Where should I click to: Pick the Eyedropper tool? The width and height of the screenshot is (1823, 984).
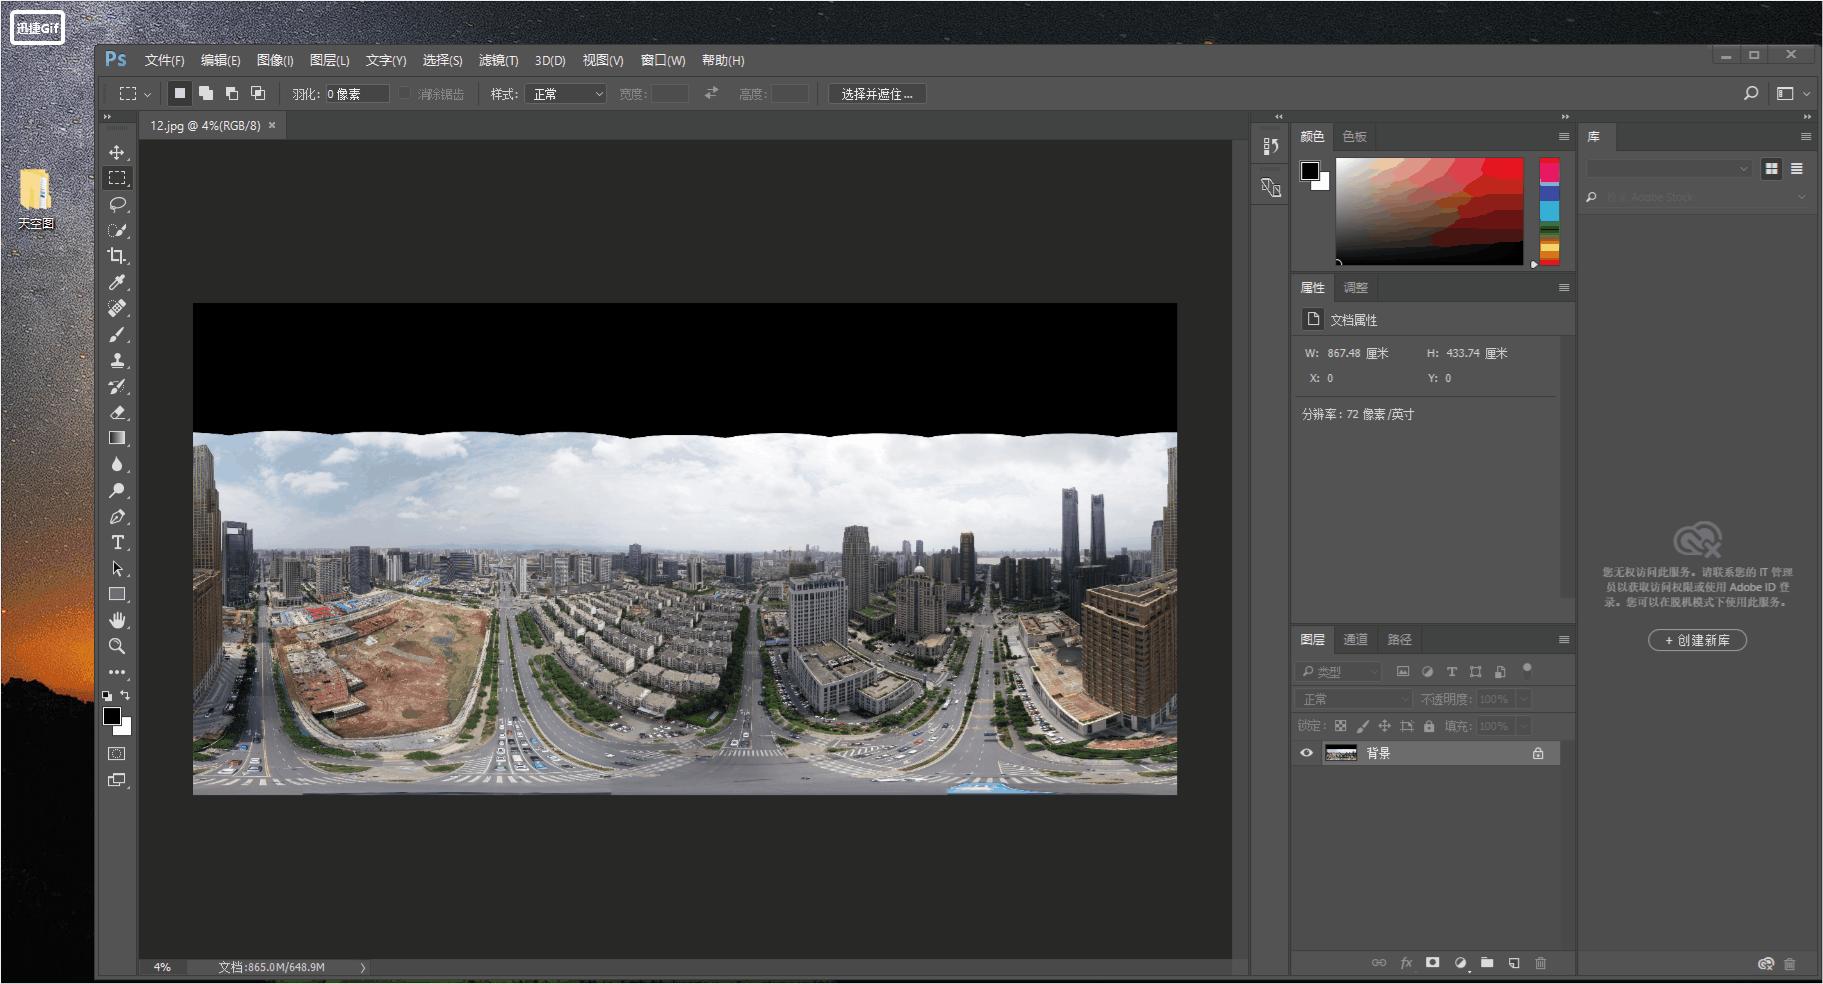pos(117,282)
